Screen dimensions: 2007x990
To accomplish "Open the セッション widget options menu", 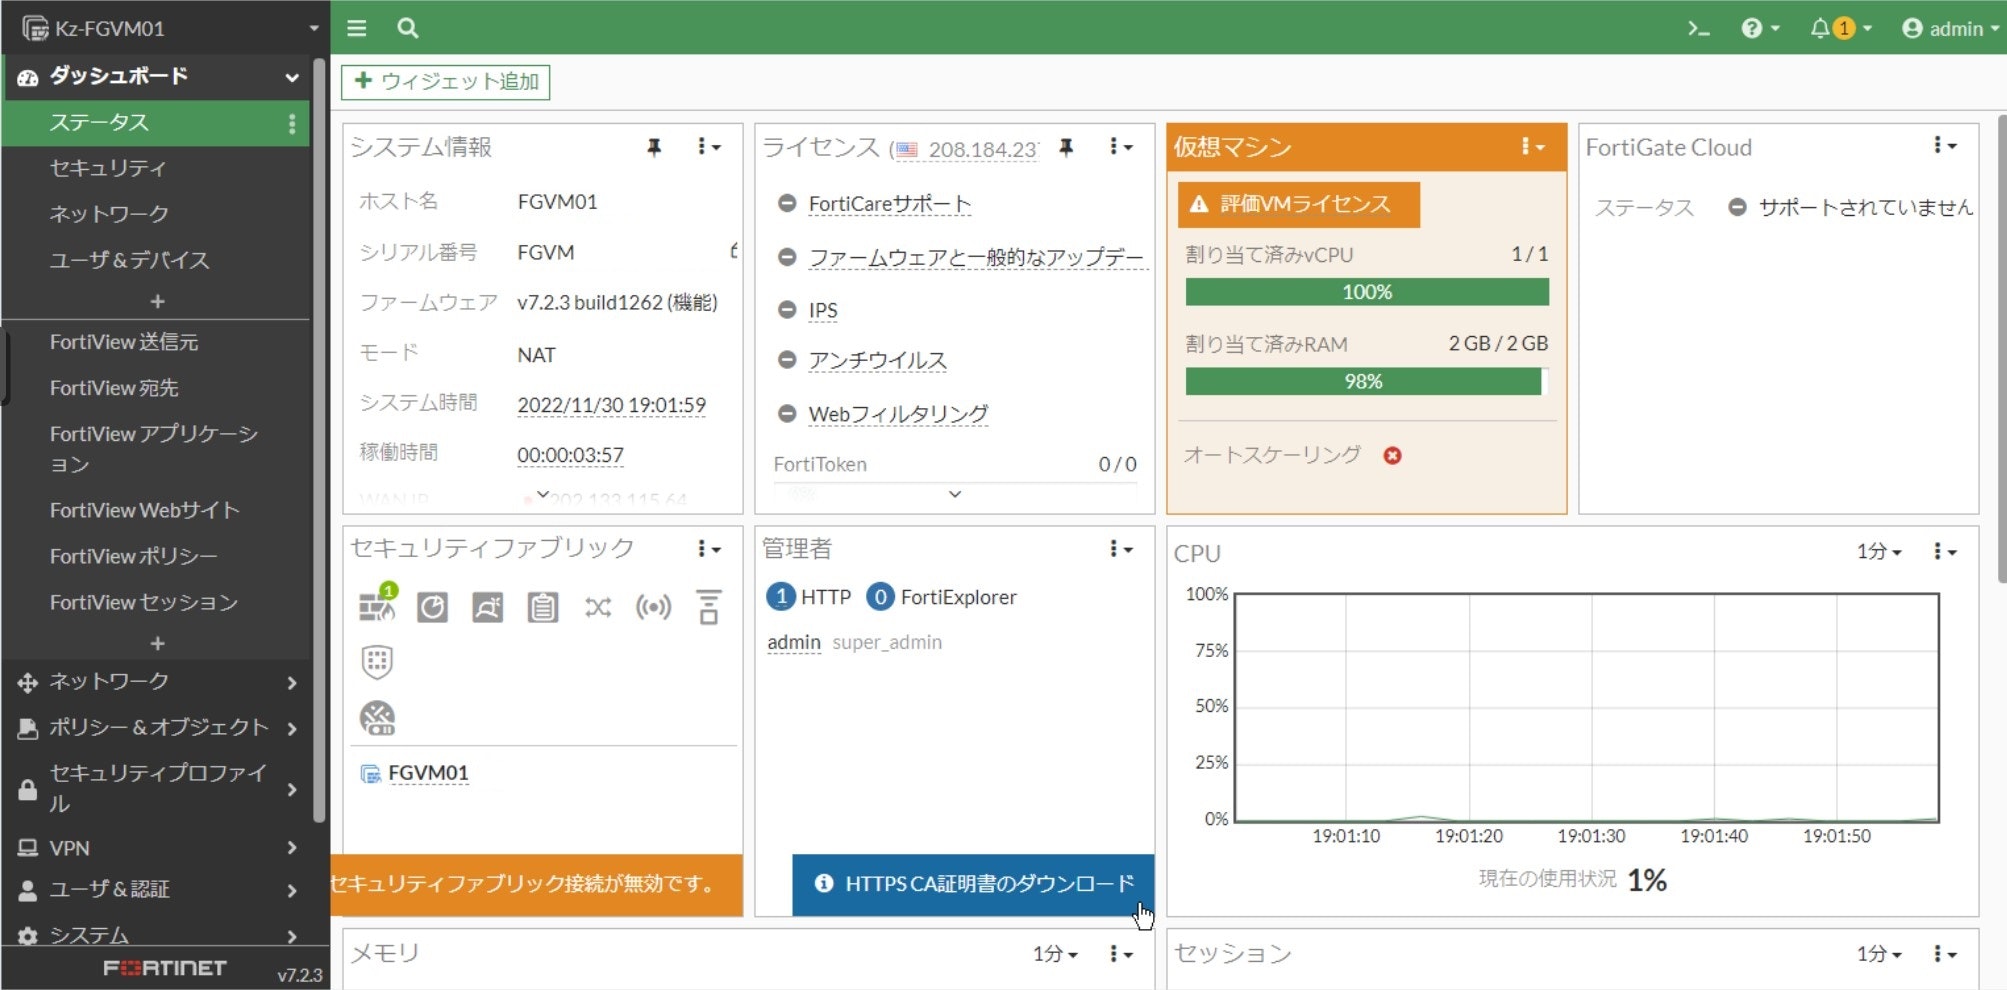I will tap(1944, 954).
